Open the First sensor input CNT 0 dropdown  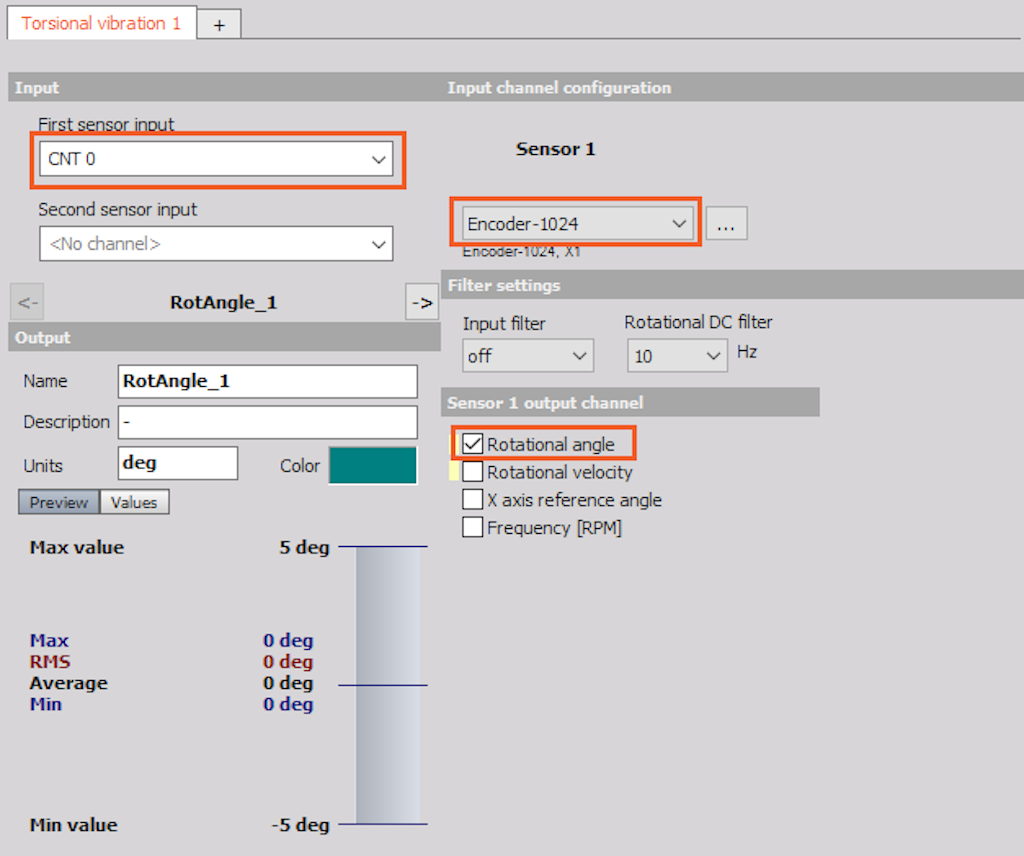pyautogui.click(x=216, y=159)
